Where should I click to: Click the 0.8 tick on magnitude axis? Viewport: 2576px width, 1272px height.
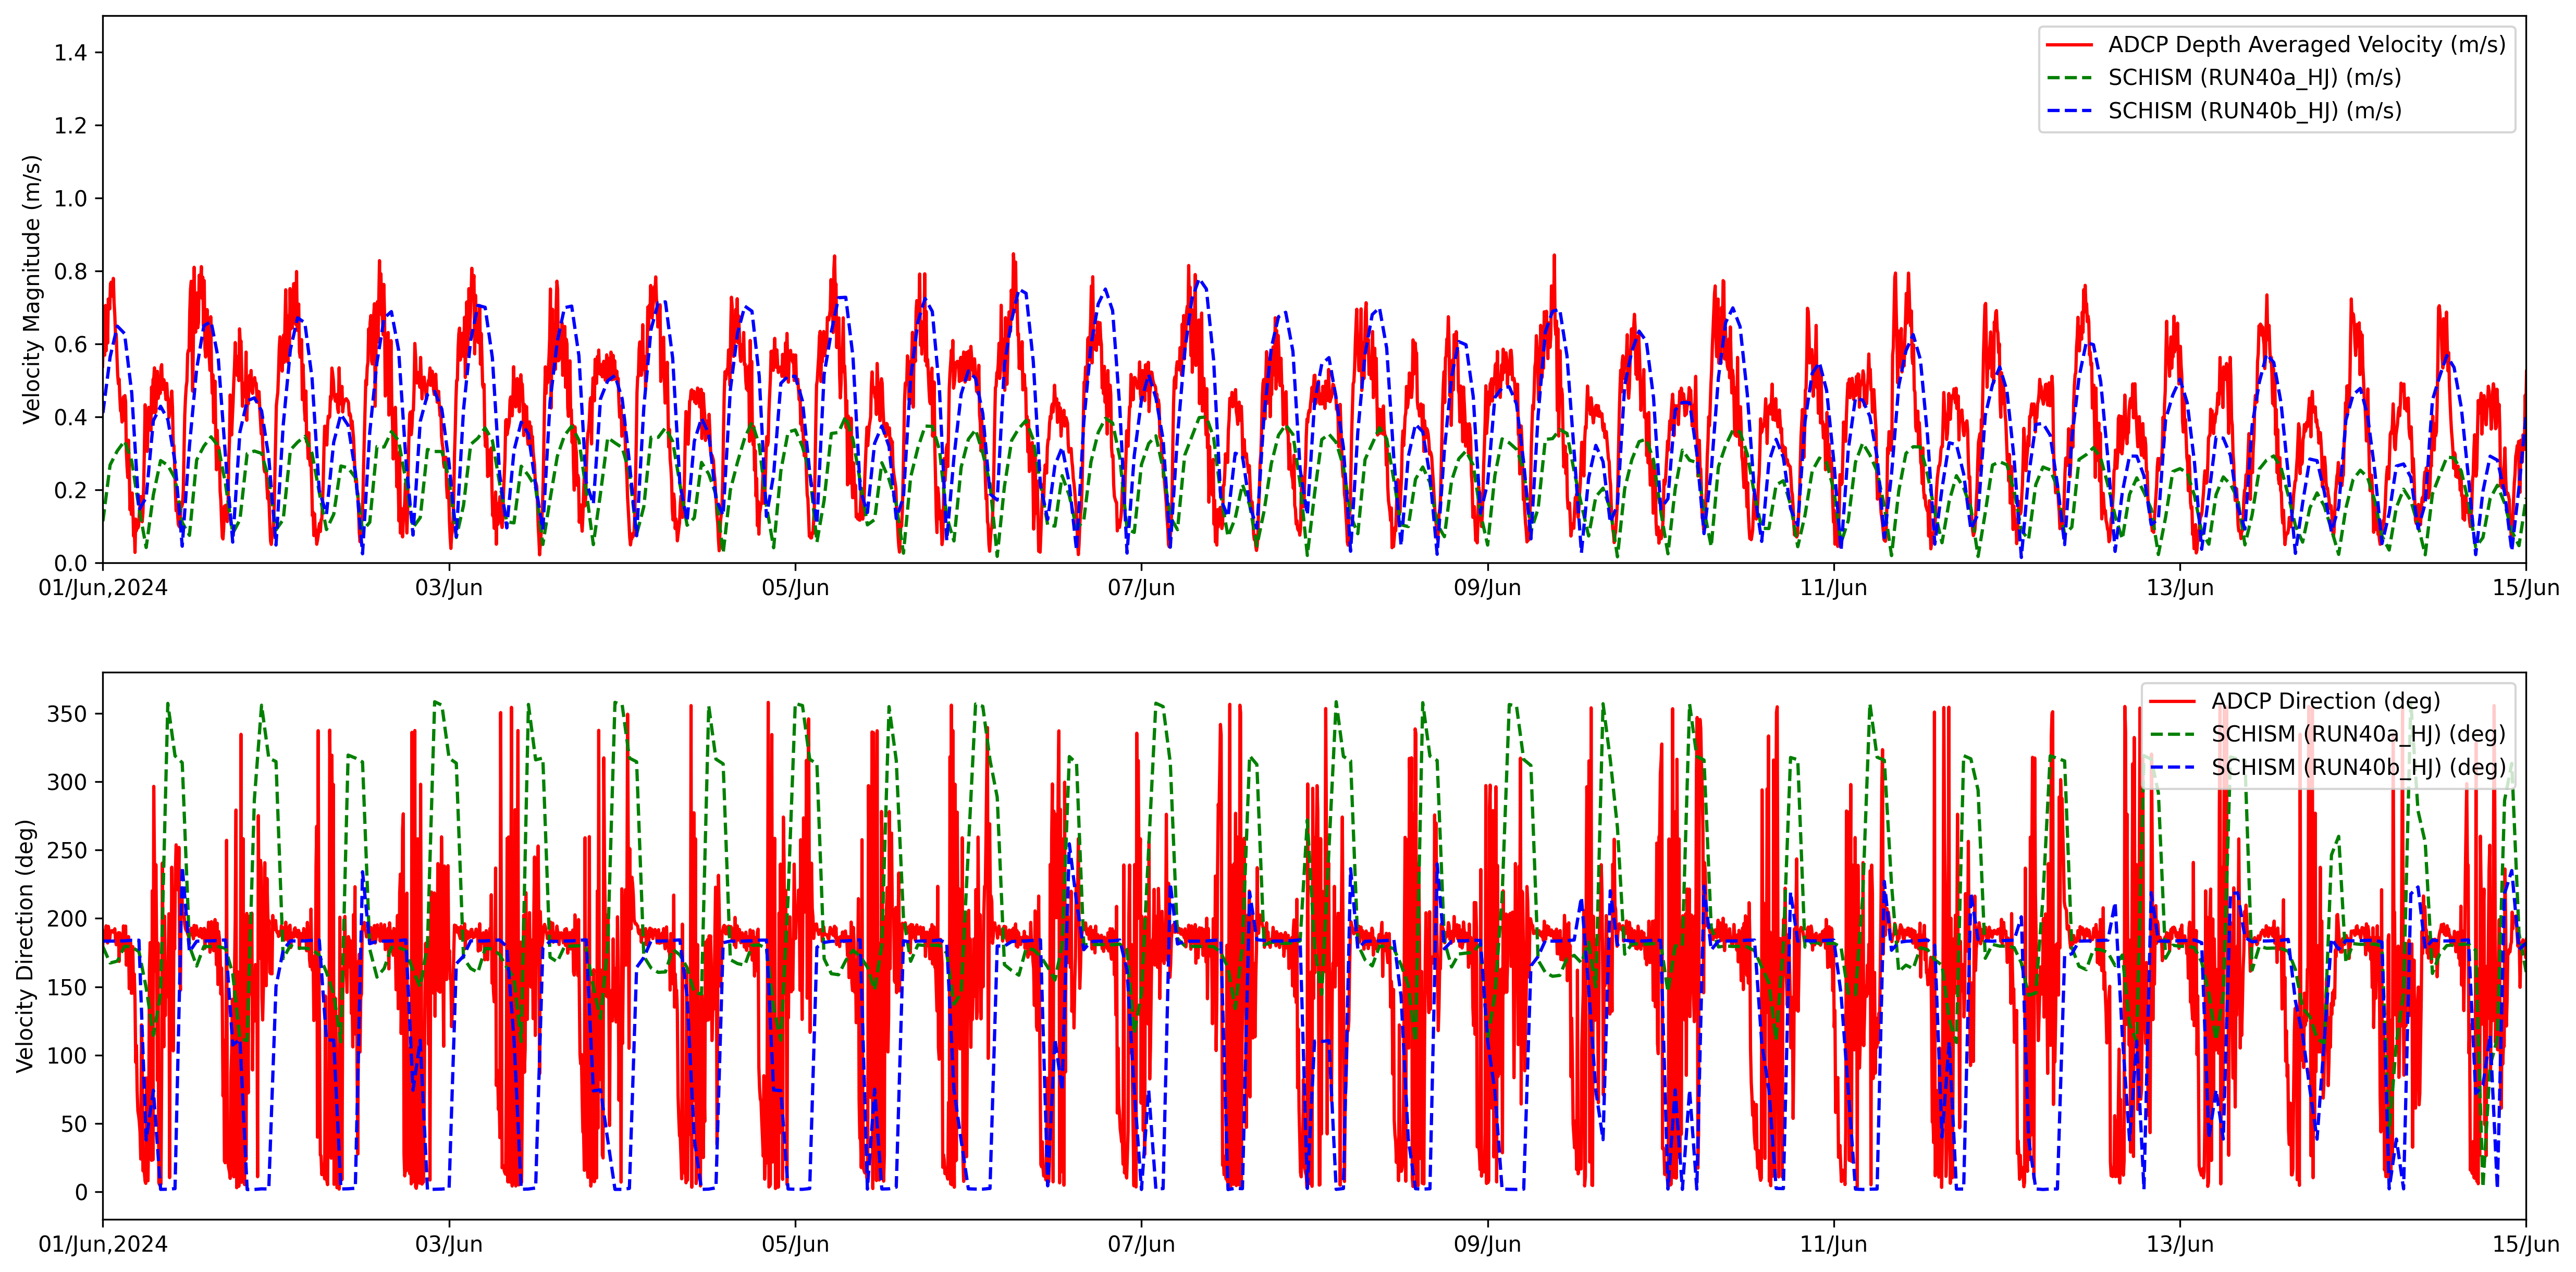point(71,271)
